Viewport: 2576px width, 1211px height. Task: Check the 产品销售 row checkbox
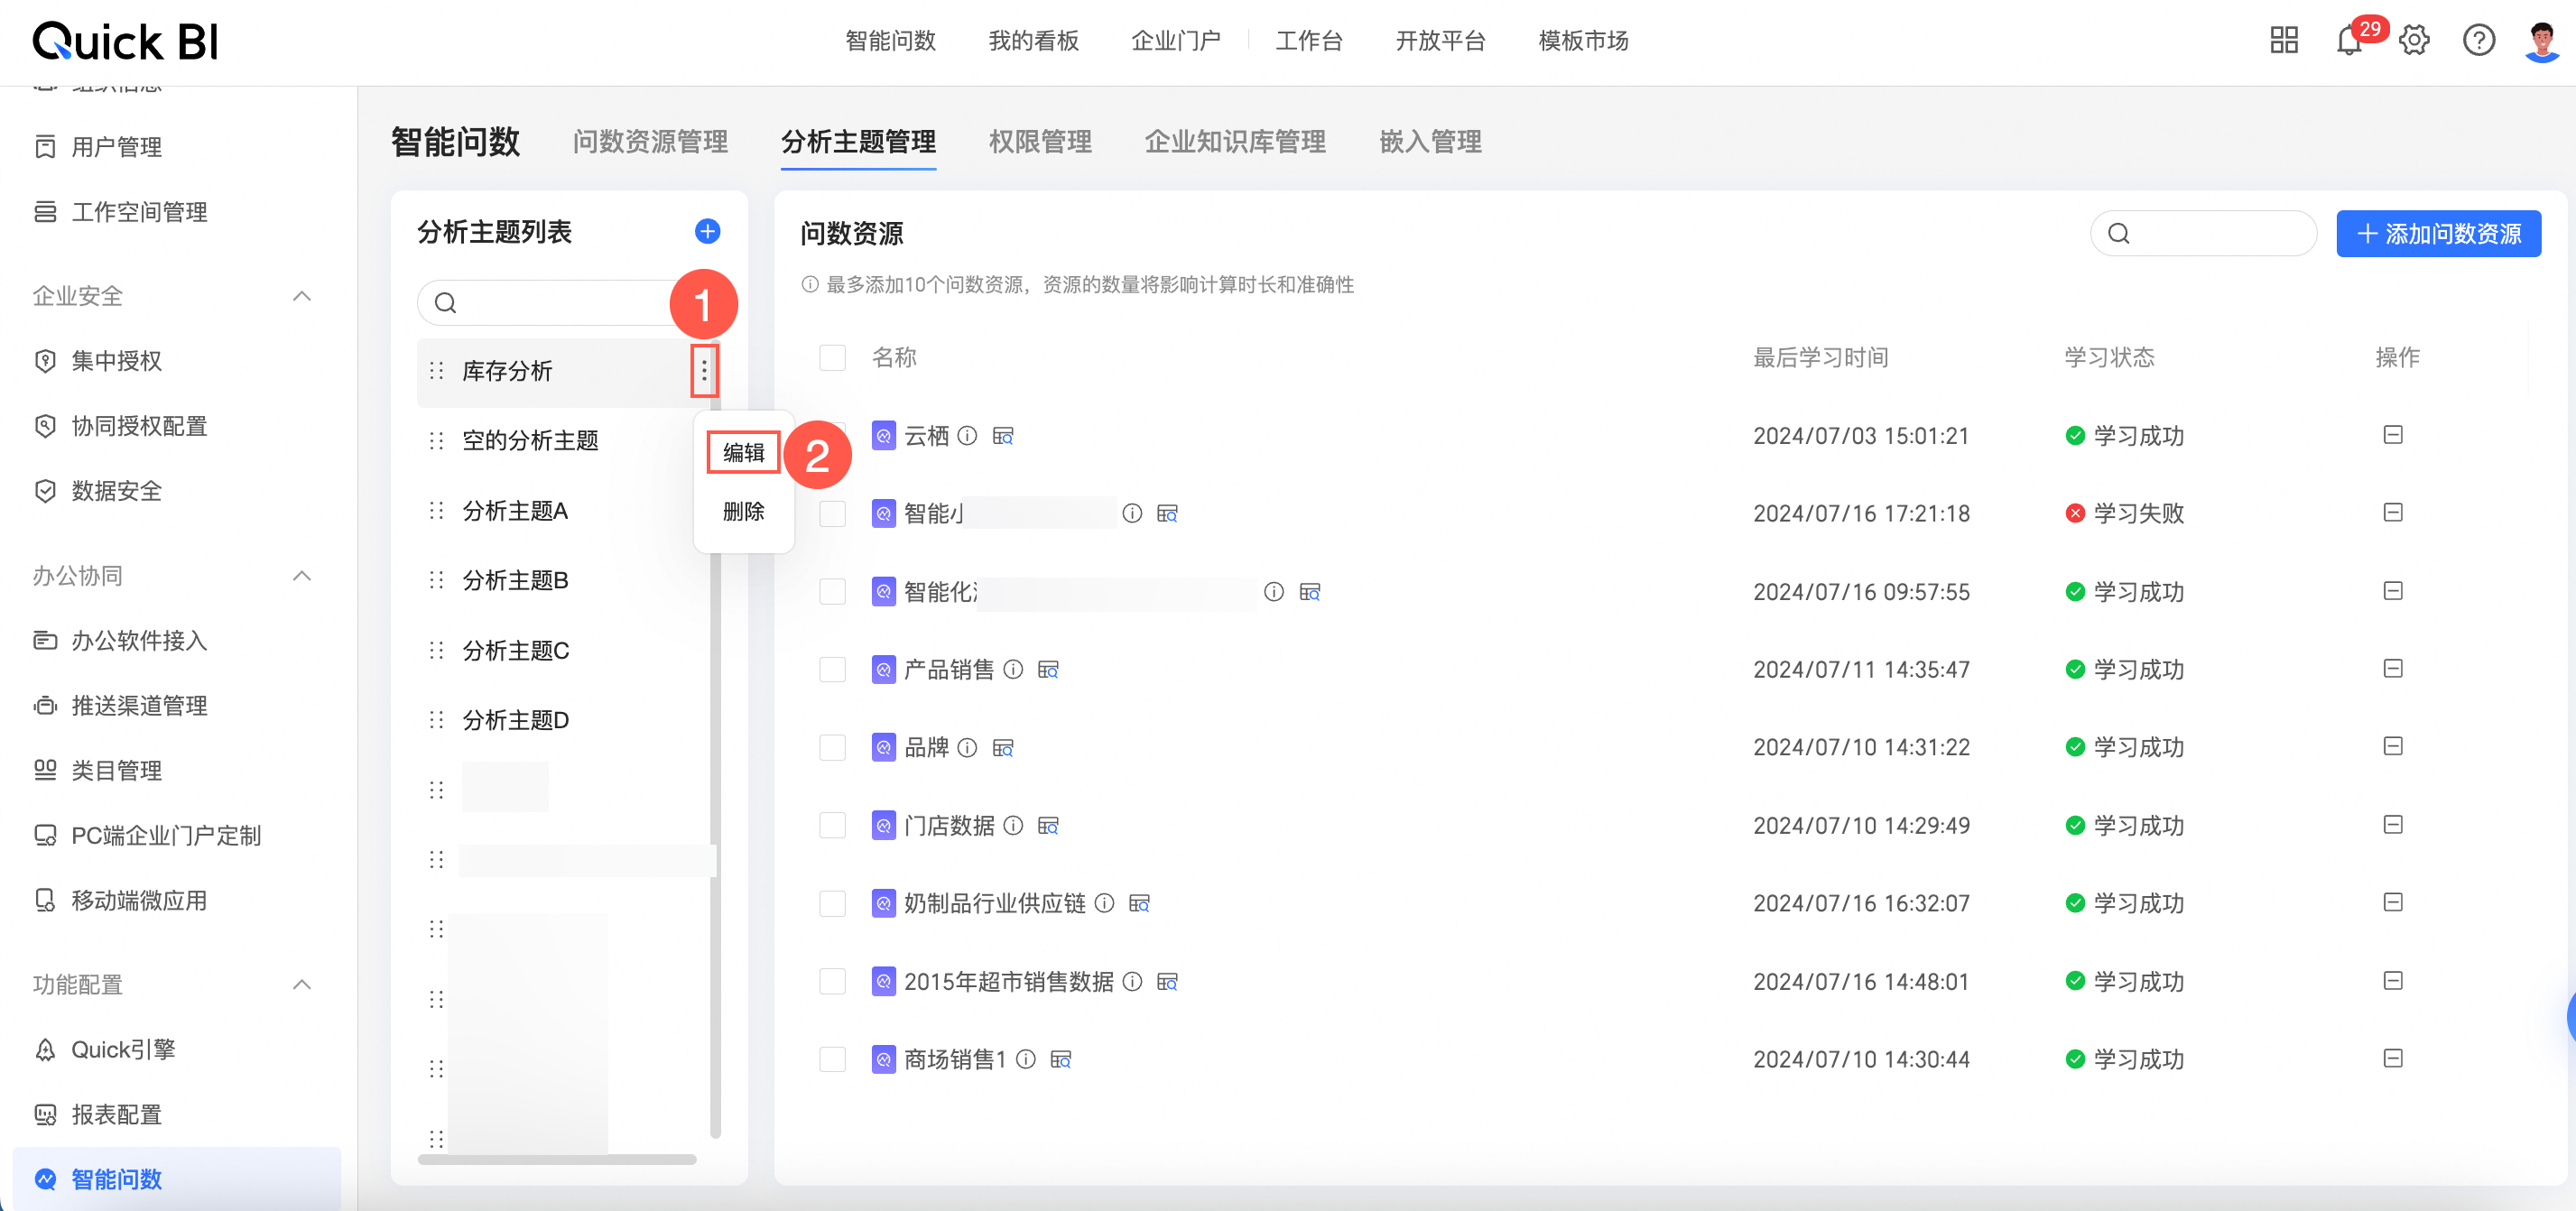click(832, 669)
